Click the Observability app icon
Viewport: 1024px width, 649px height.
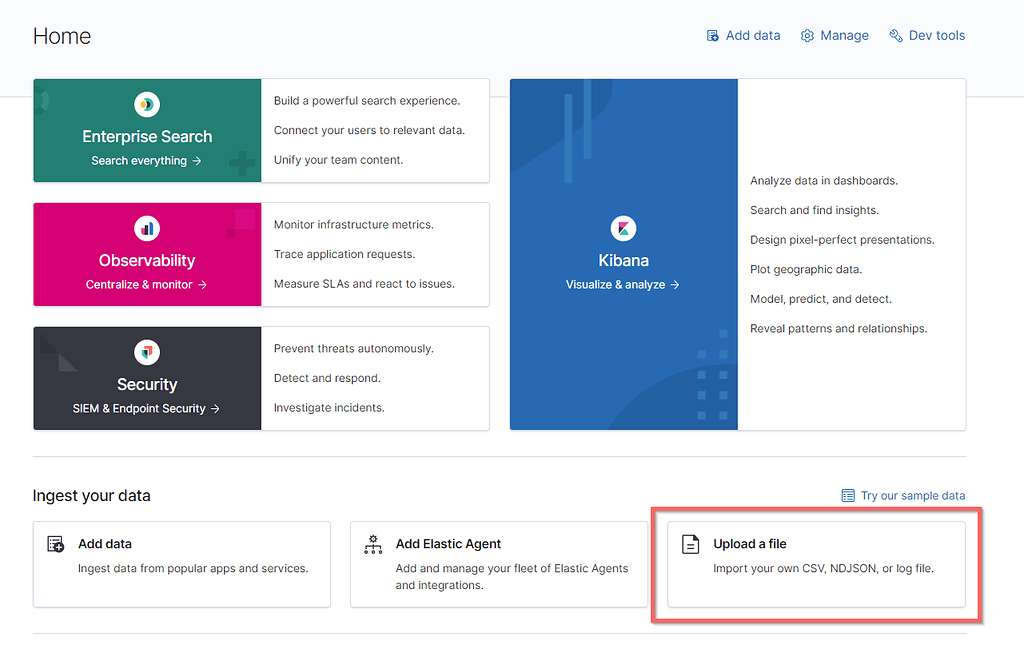[146, 228]
